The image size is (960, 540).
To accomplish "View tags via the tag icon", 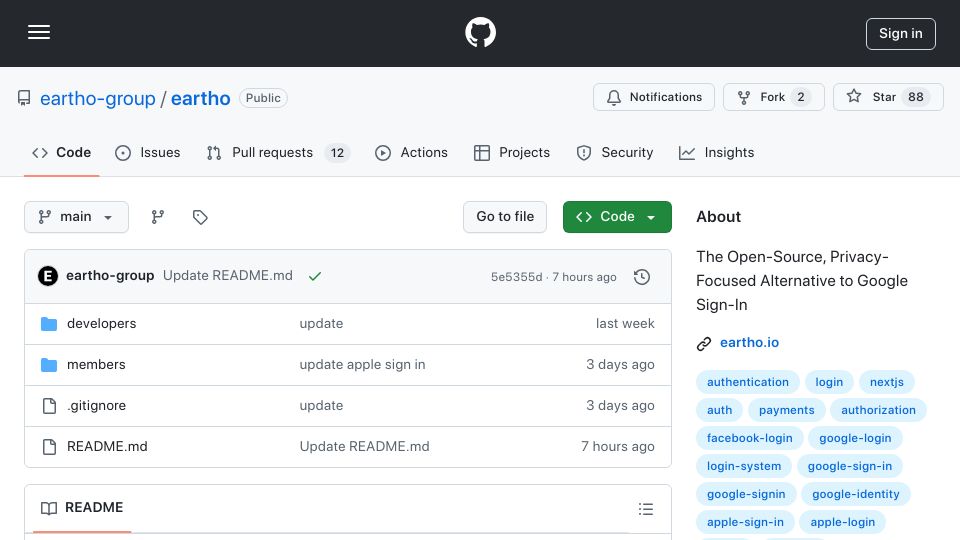I will 200,217.
